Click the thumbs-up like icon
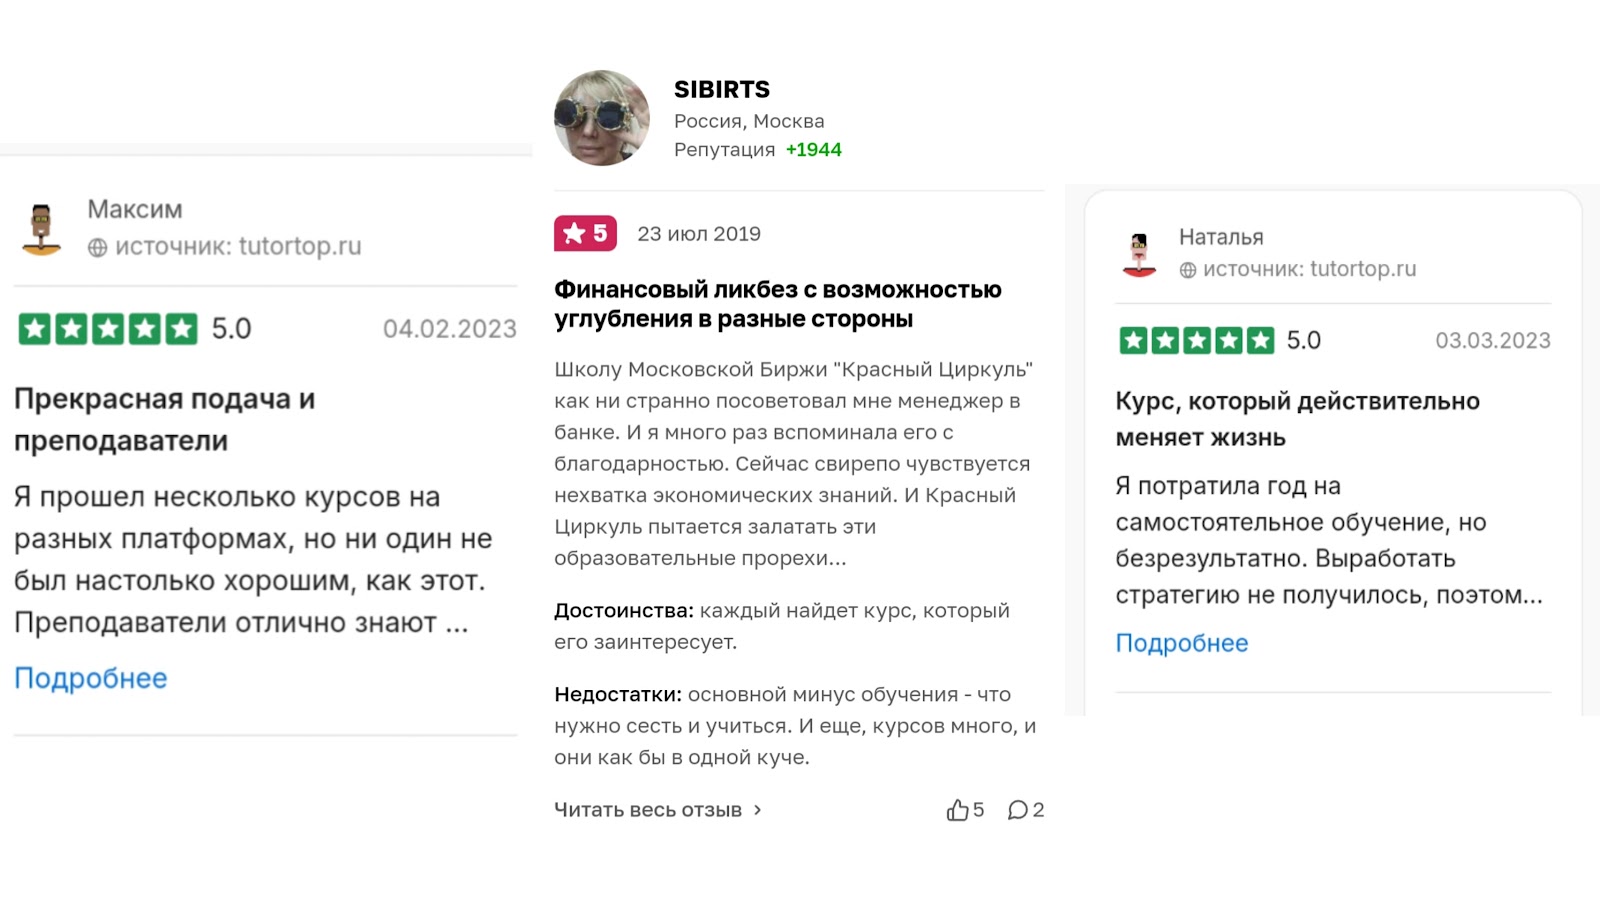This screenshot has width=1600, height=900. coord(957,810)
